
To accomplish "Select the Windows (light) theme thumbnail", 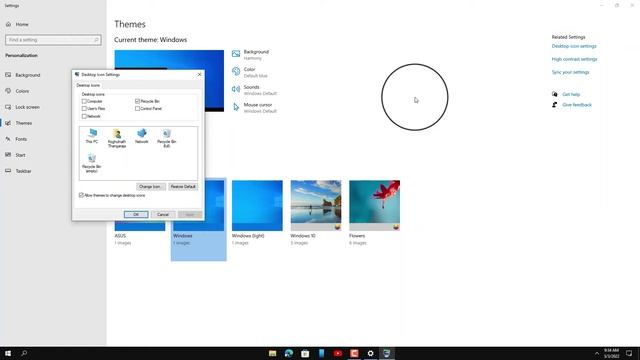I will 257,205.
